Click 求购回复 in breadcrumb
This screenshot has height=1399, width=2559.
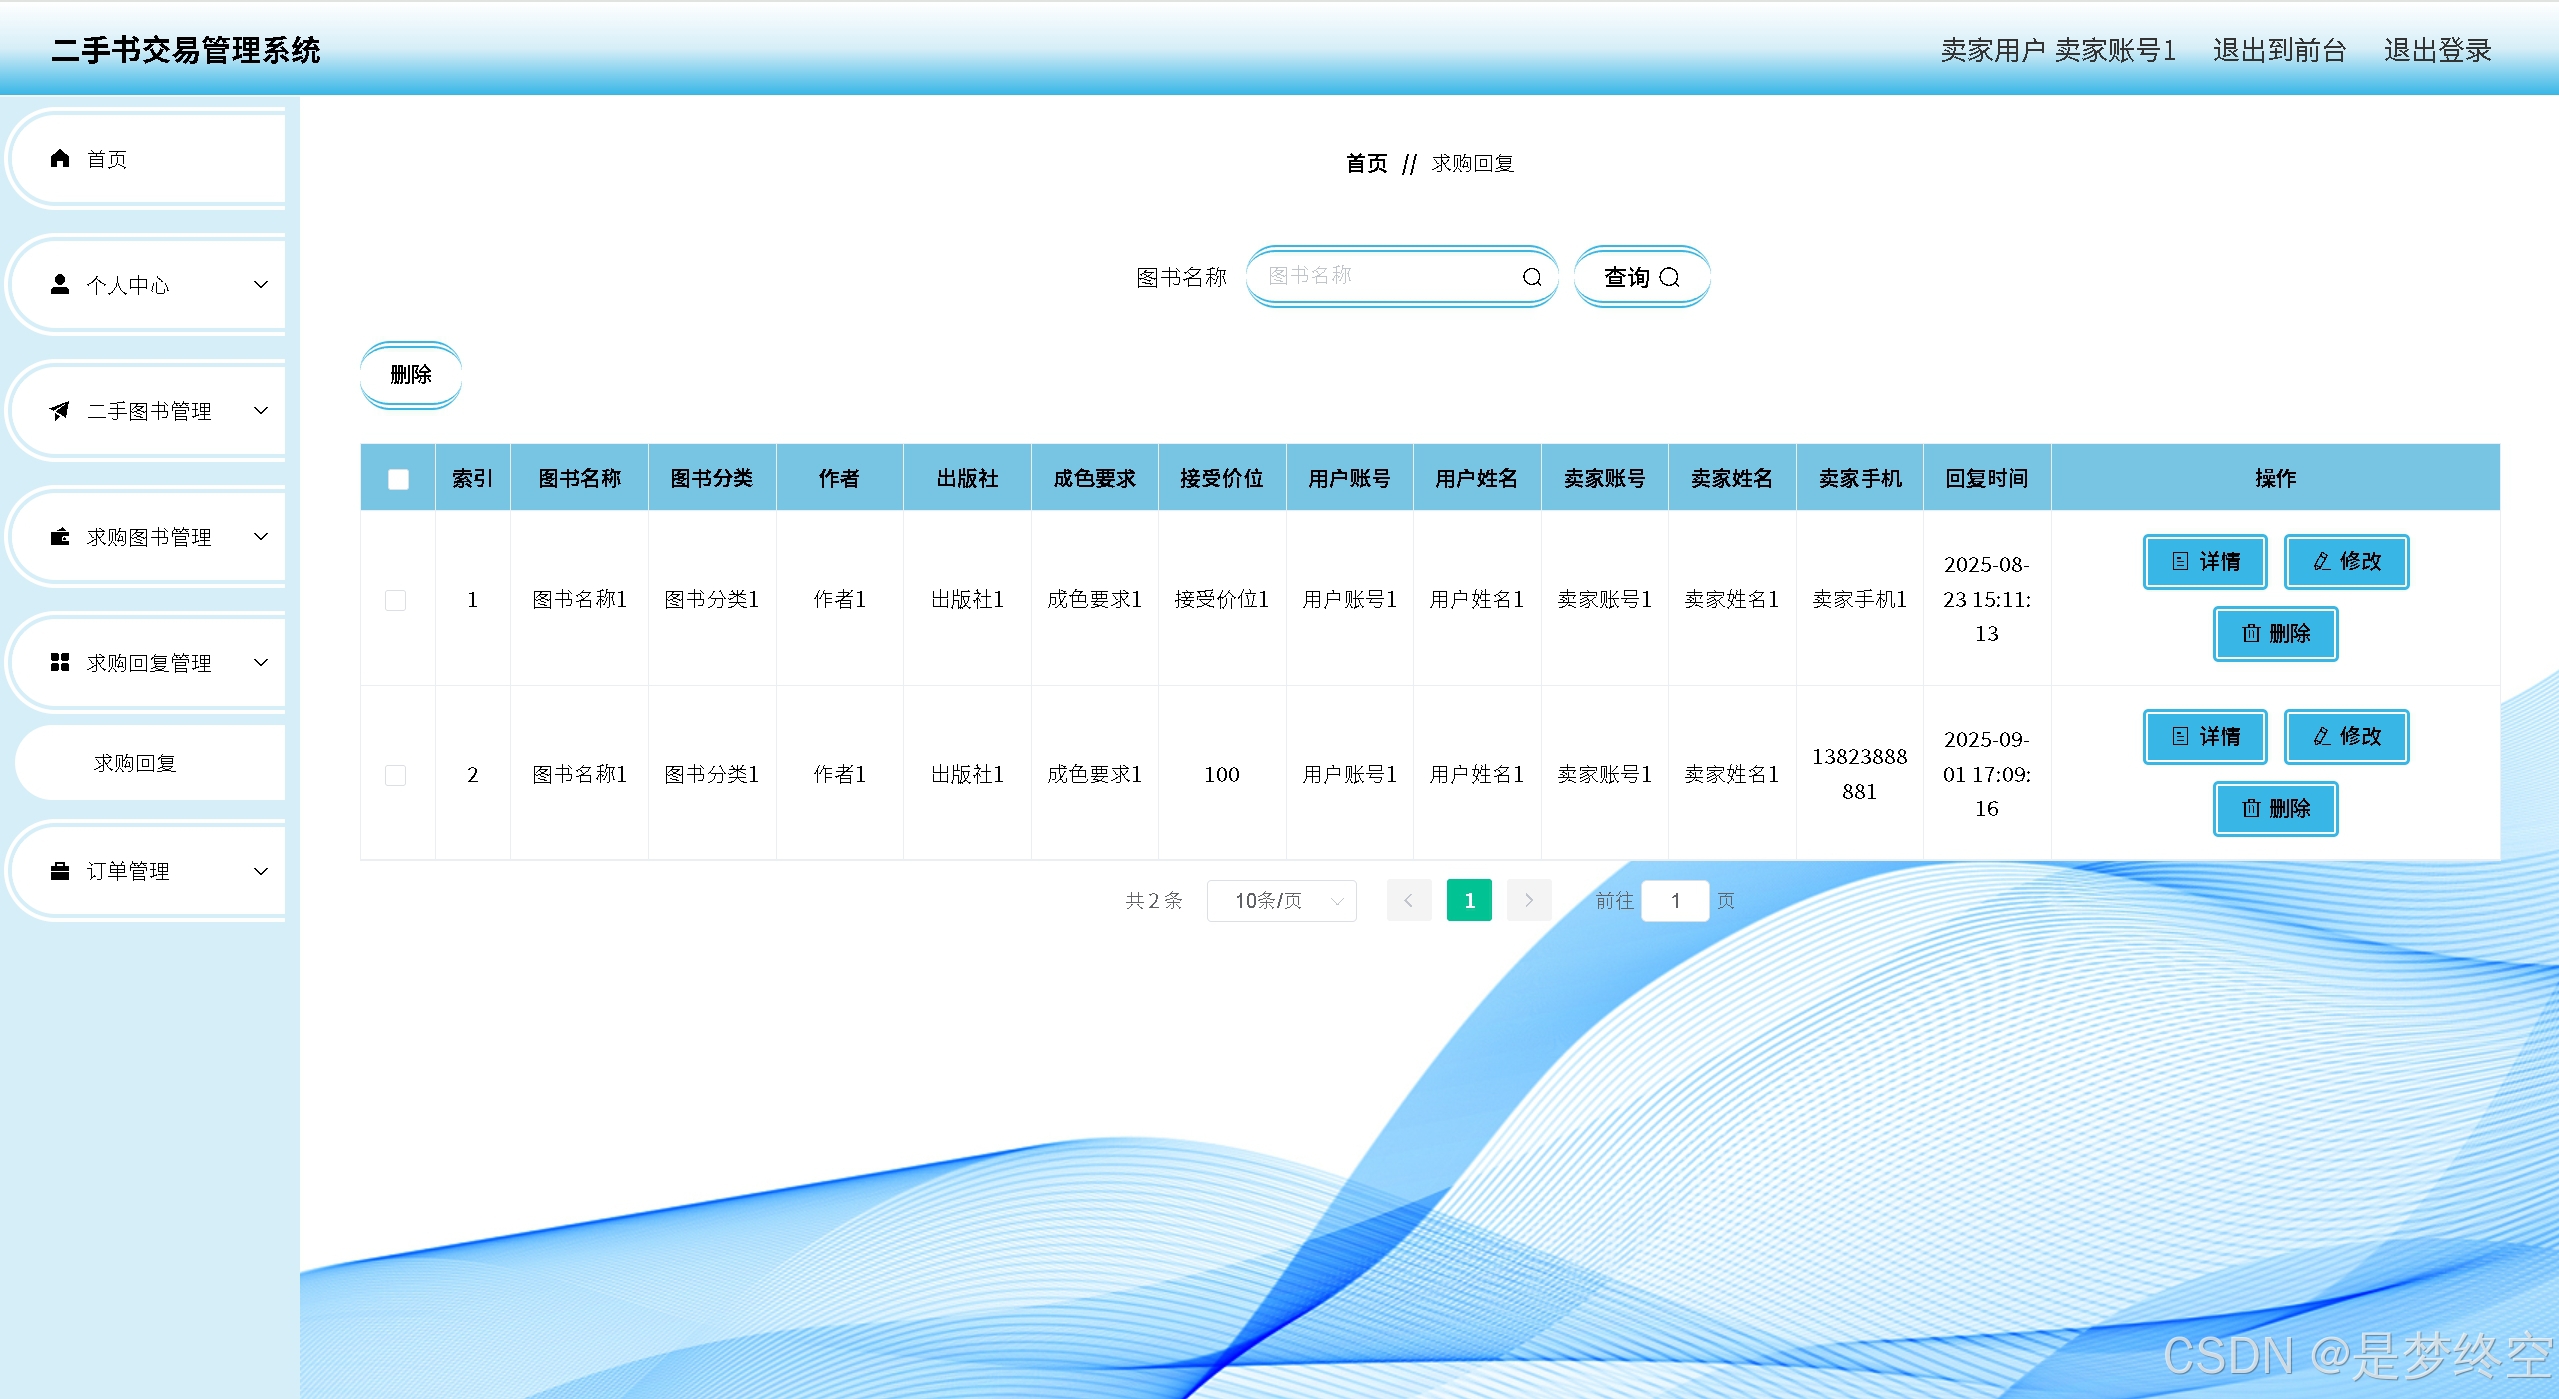[x=1472, y=163]
